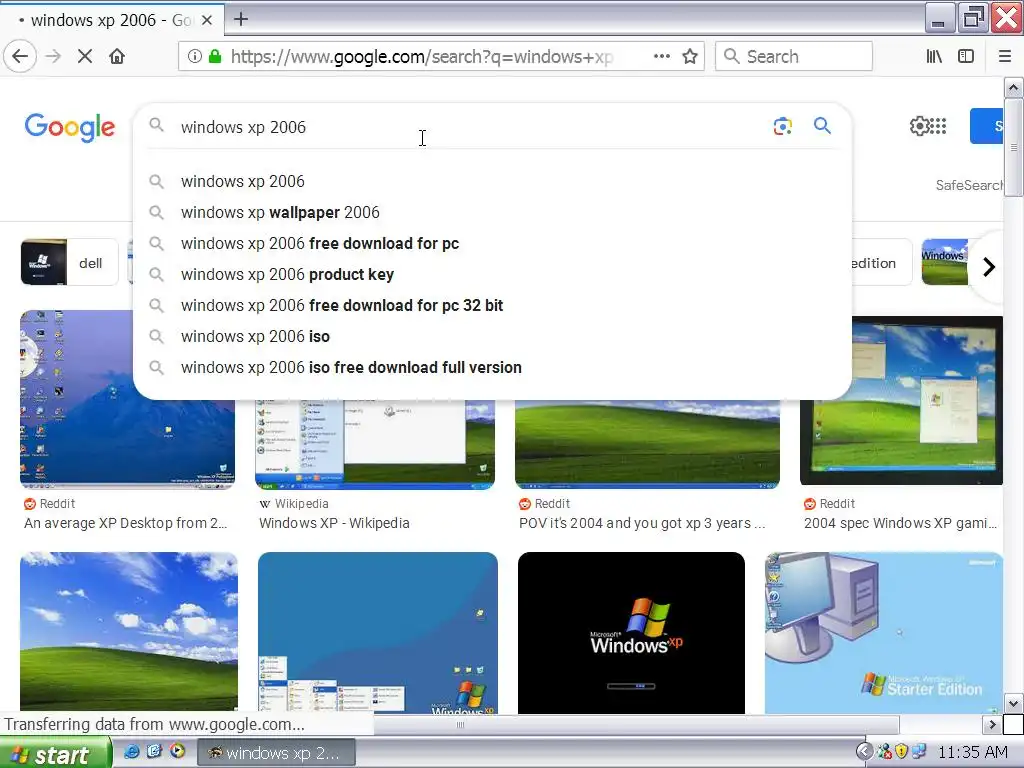Screen dimensions: 1024x768
Task: Select windows xp 2006 iso suggestion
Action: (x=492, y=336)
